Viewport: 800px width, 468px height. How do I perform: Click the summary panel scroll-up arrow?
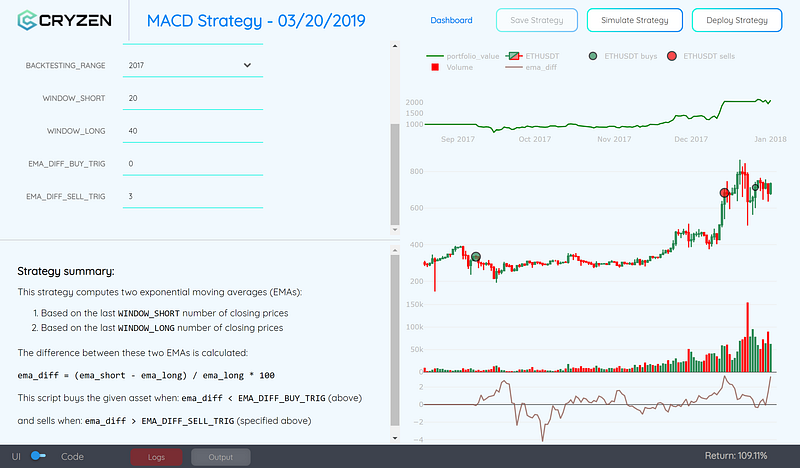395,250
